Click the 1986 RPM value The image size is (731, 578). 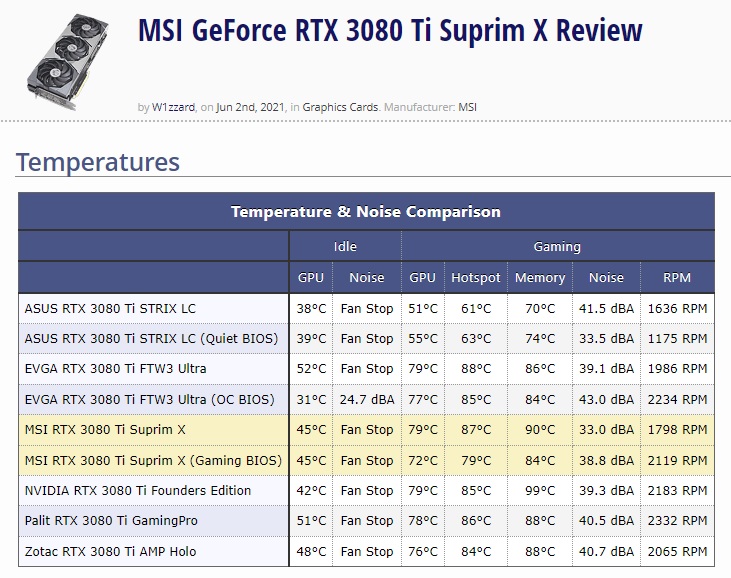pos(677,369)
